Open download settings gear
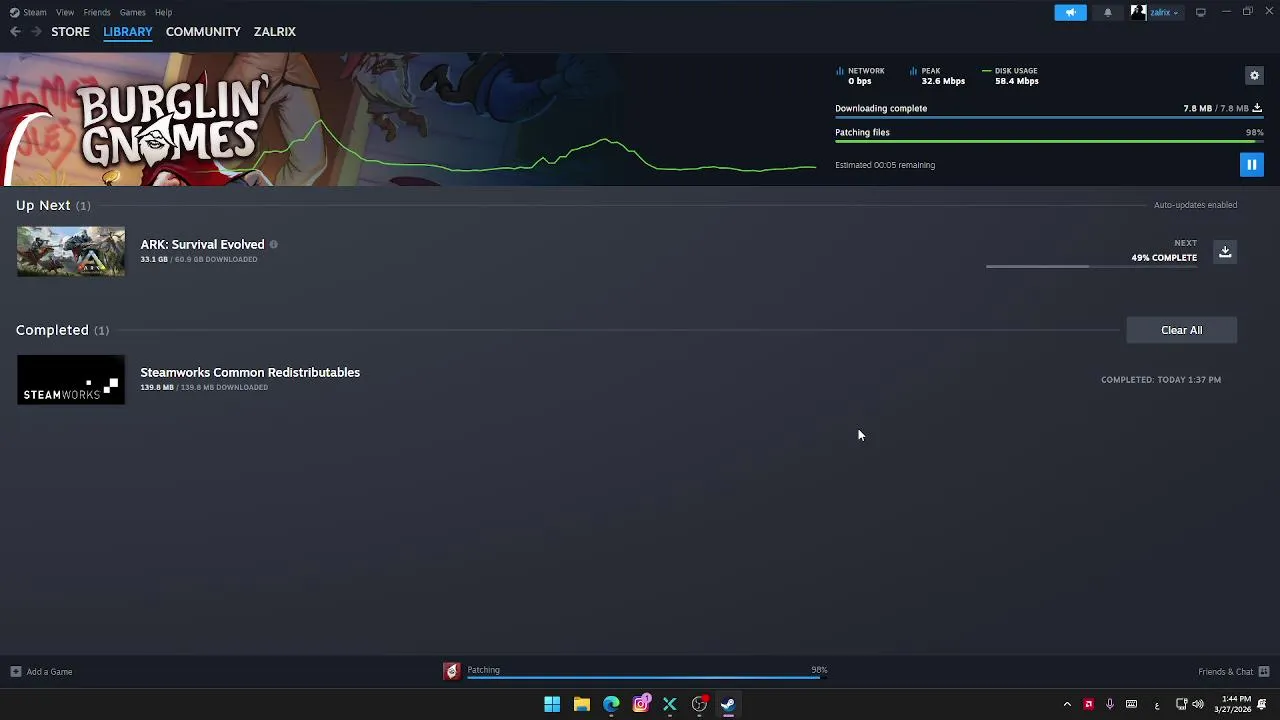This screenshot has height=720, width=1280. click(1254, 75)
